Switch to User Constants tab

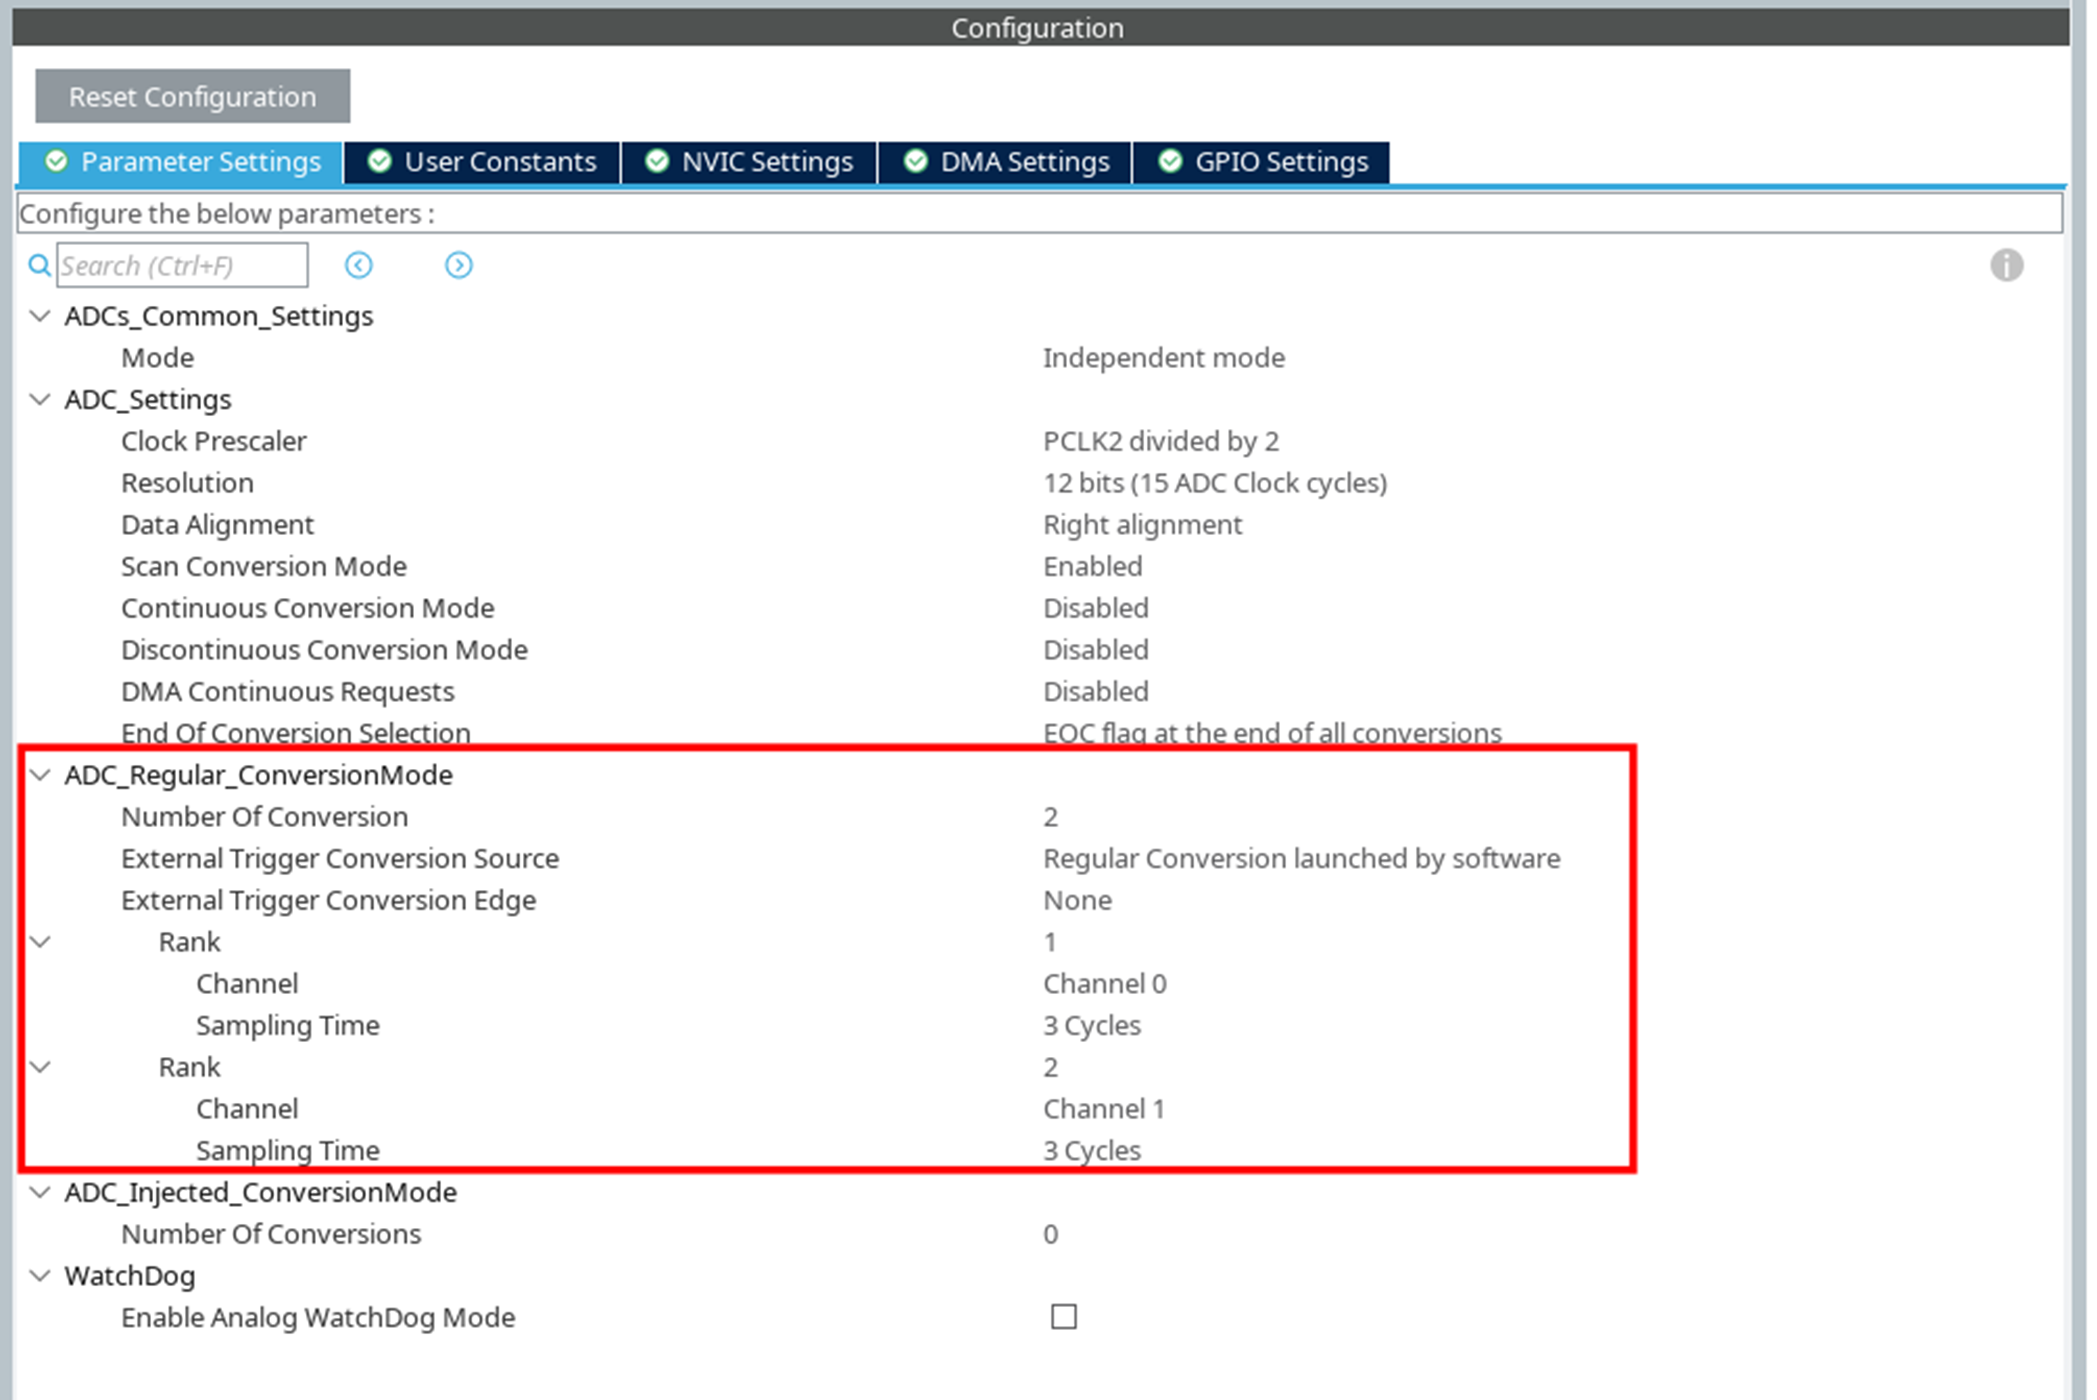point(482,162)
